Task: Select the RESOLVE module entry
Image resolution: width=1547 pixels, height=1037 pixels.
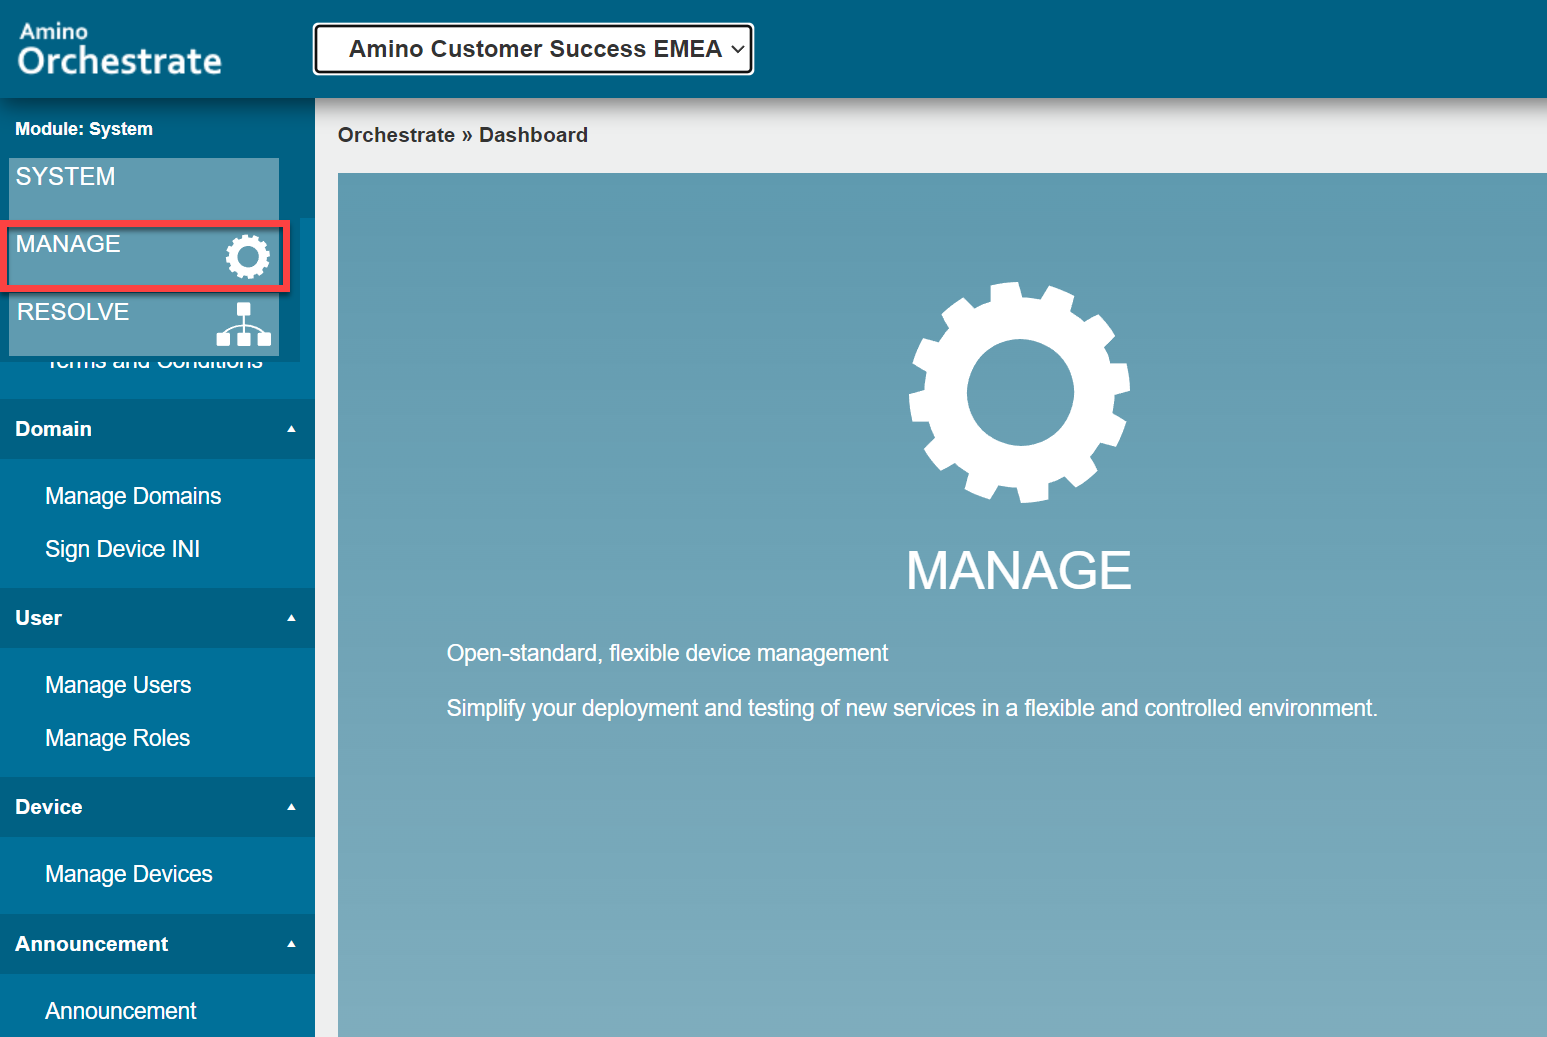Action: tap(144, 324)
